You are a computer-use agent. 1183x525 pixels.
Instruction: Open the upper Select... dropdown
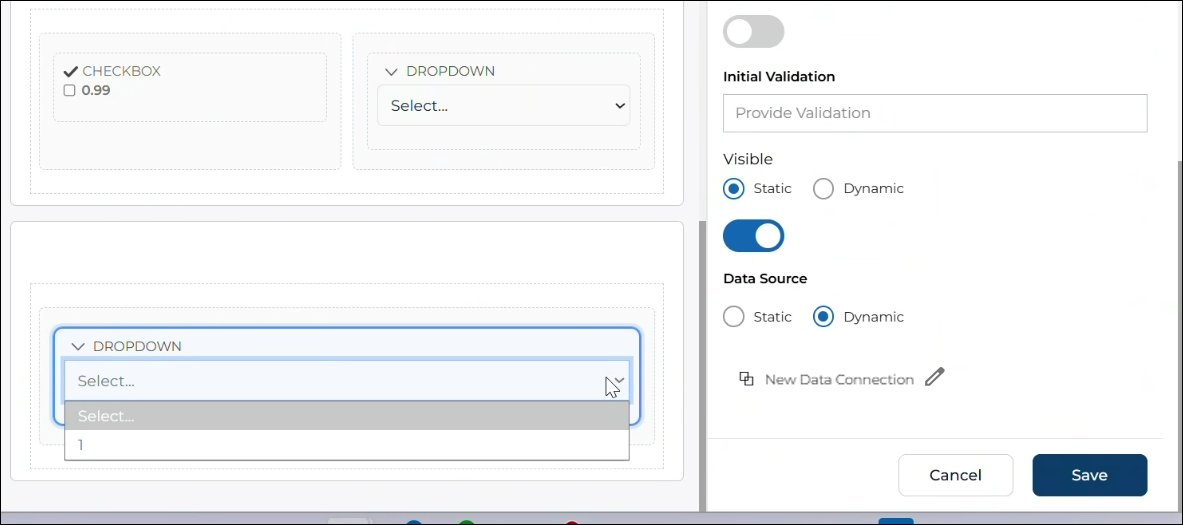[503, 106]
